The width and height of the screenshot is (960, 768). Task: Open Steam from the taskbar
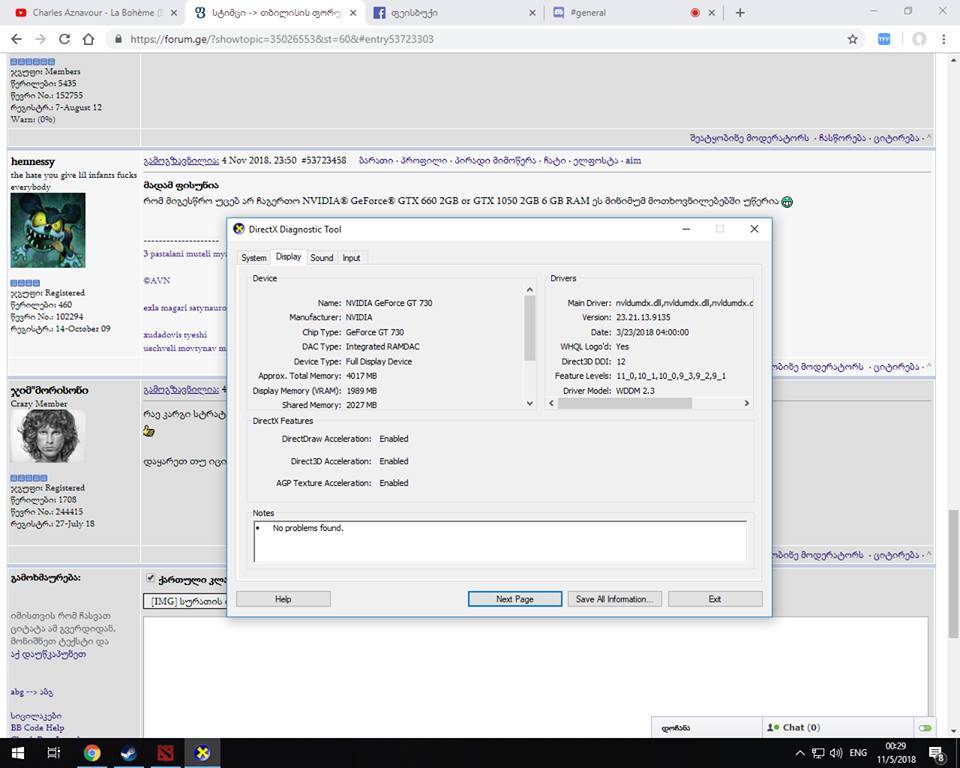tap(129, 753)
